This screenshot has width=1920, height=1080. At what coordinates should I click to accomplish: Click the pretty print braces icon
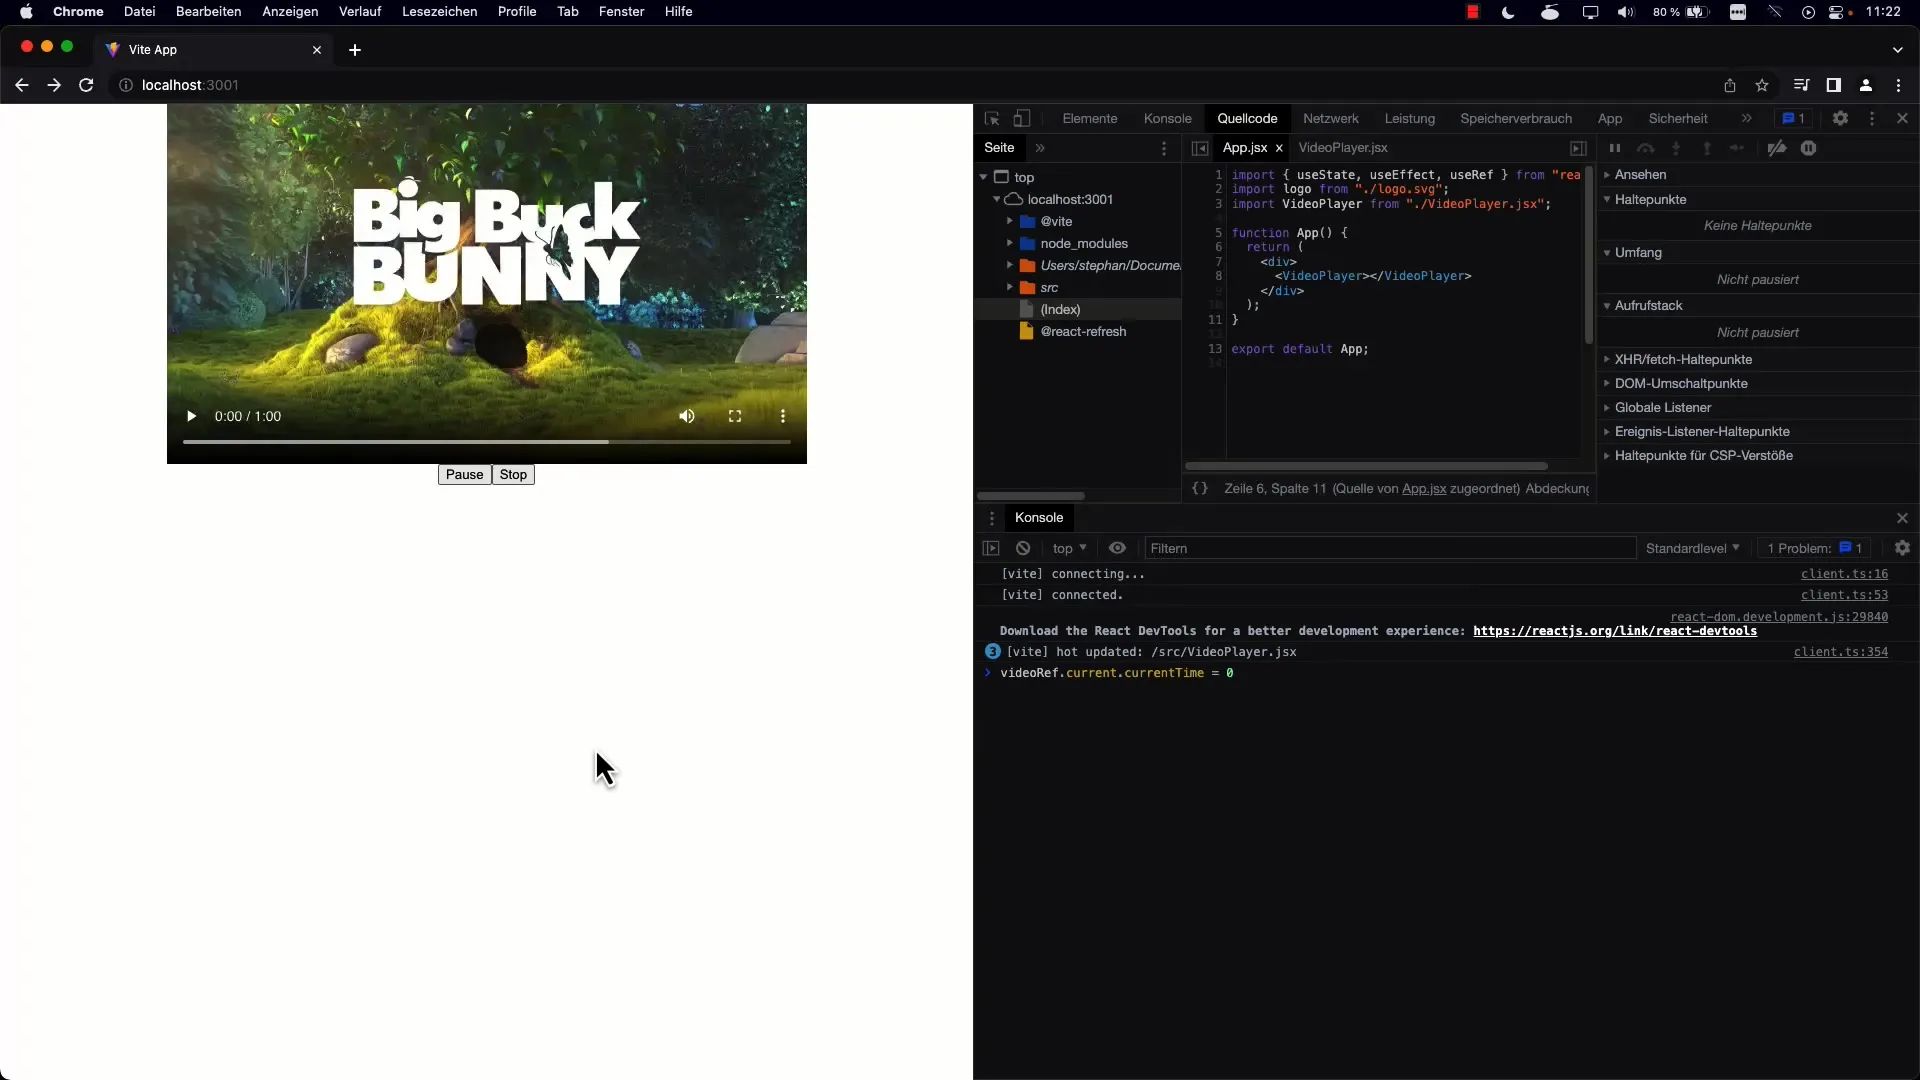[x=1200, y=488]
